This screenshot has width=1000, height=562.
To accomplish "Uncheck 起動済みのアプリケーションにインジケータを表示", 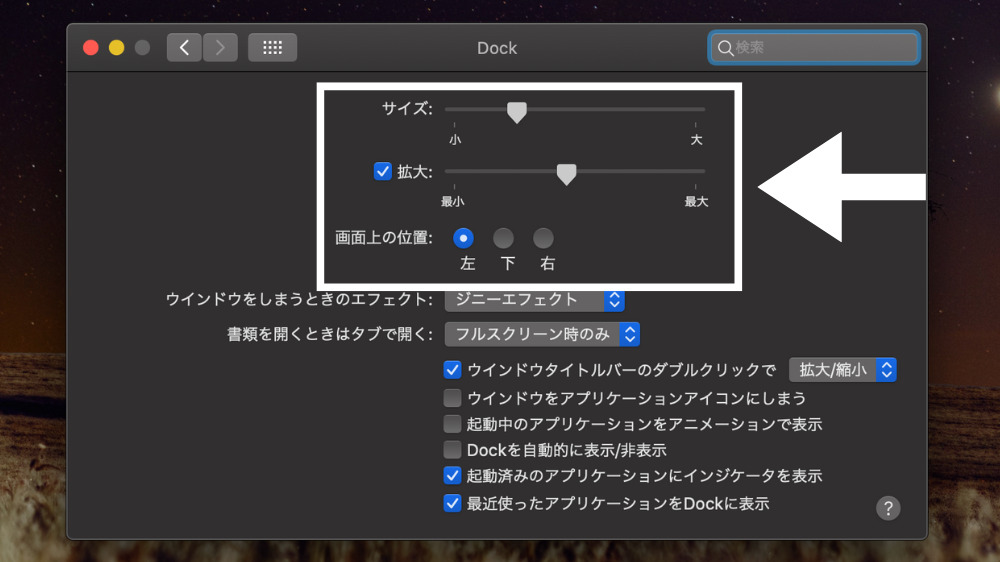I will pos(452,475).
